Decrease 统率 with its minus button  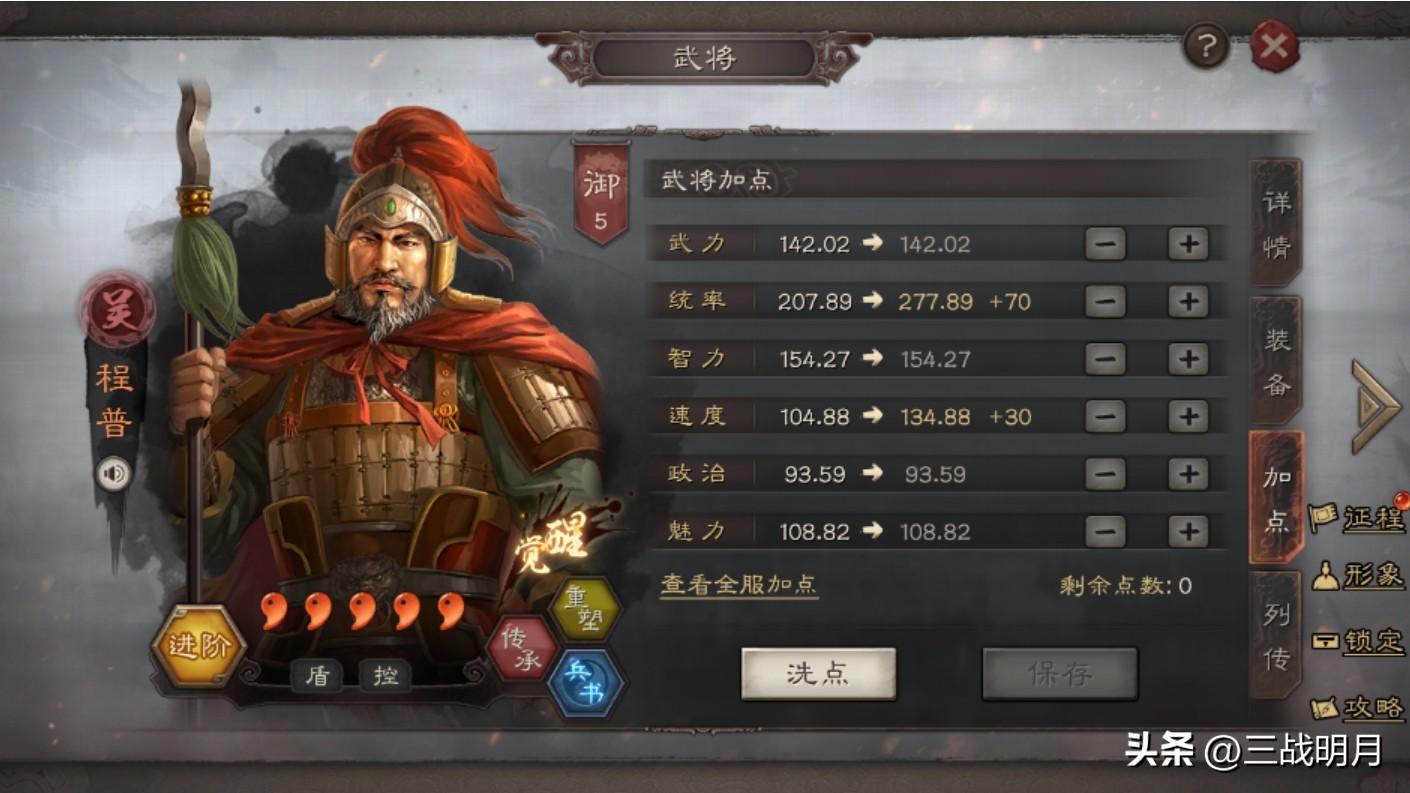[1105, 301]
